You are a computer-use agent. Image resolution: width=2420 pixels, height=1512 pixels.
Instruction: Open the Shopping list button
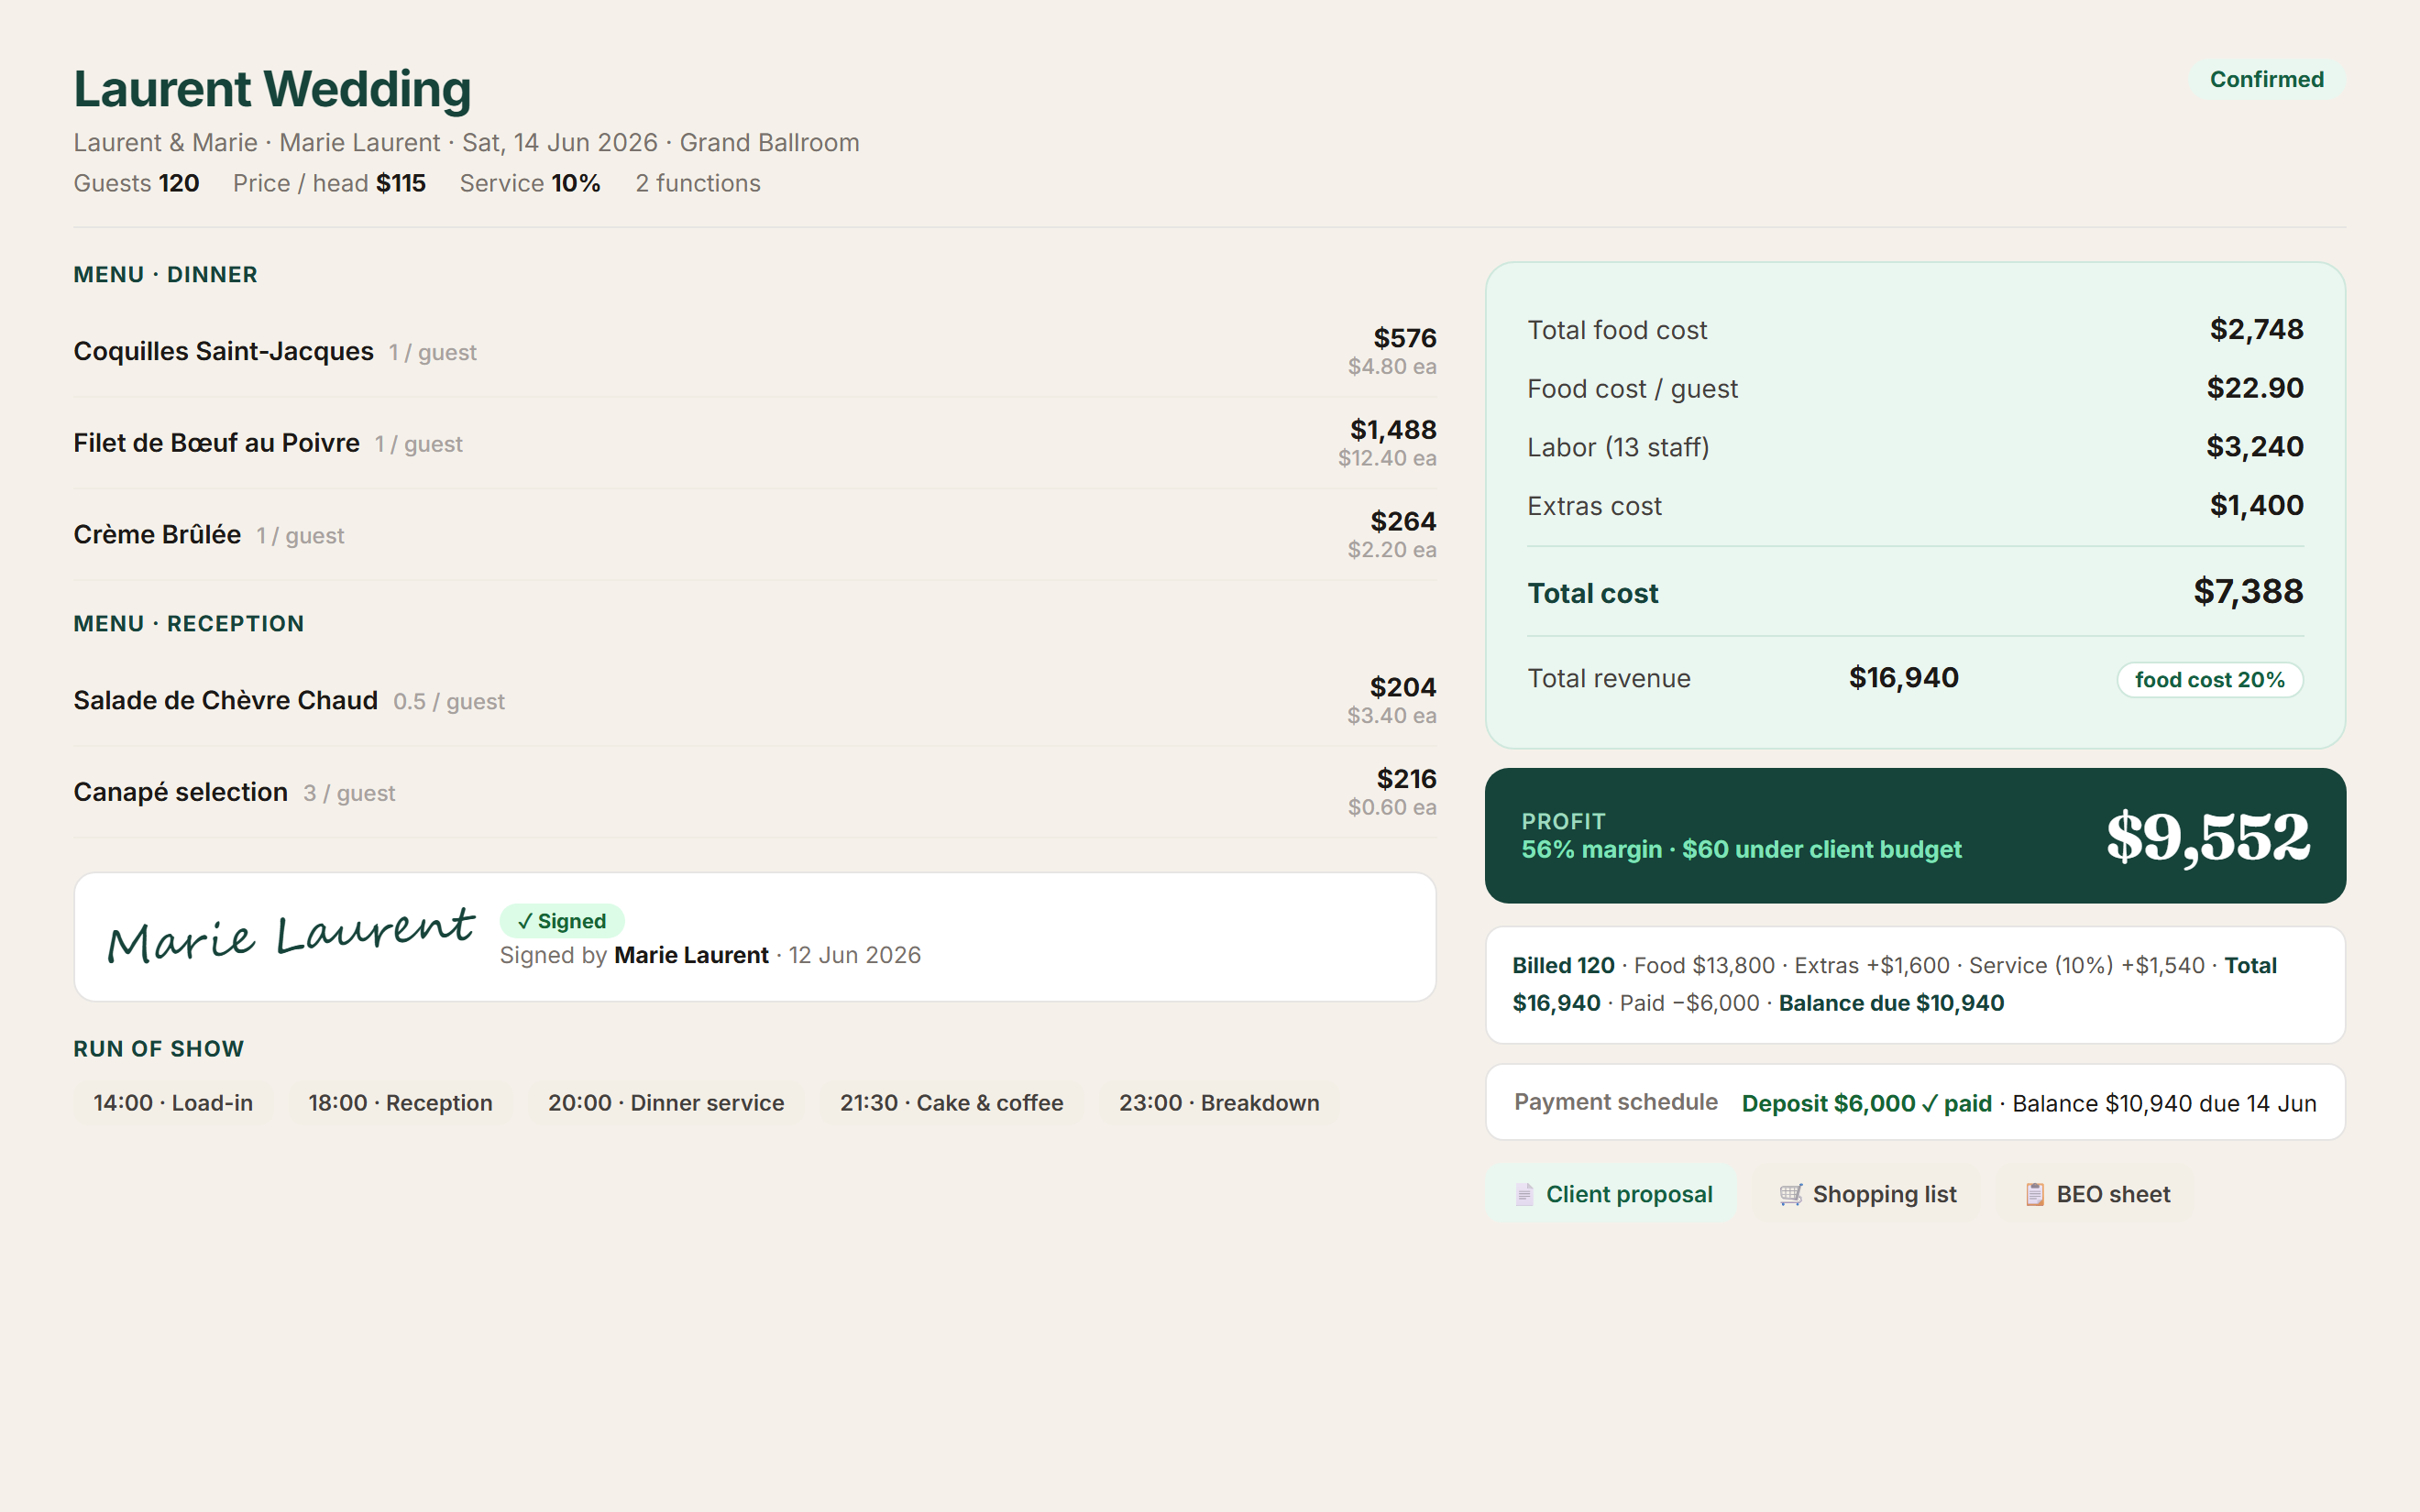(1867, 1194)
